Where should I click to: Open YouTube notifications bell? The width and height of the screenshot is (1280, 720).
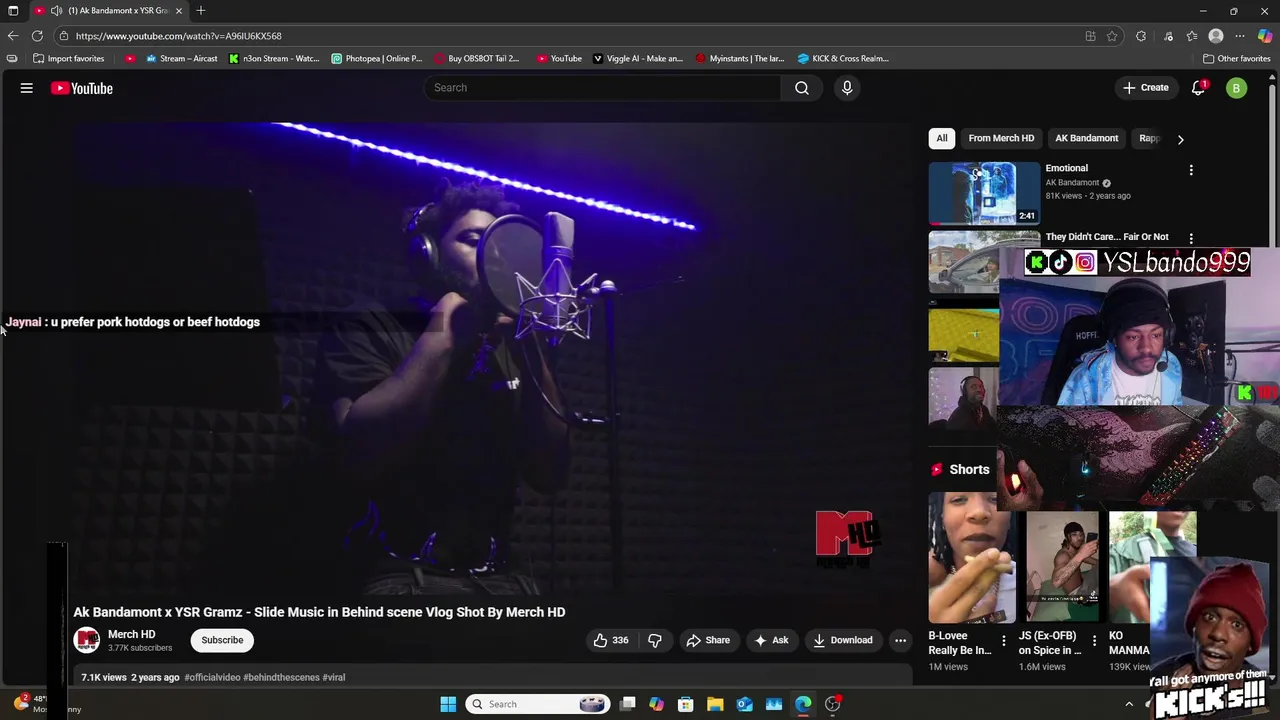point(1198,88)
